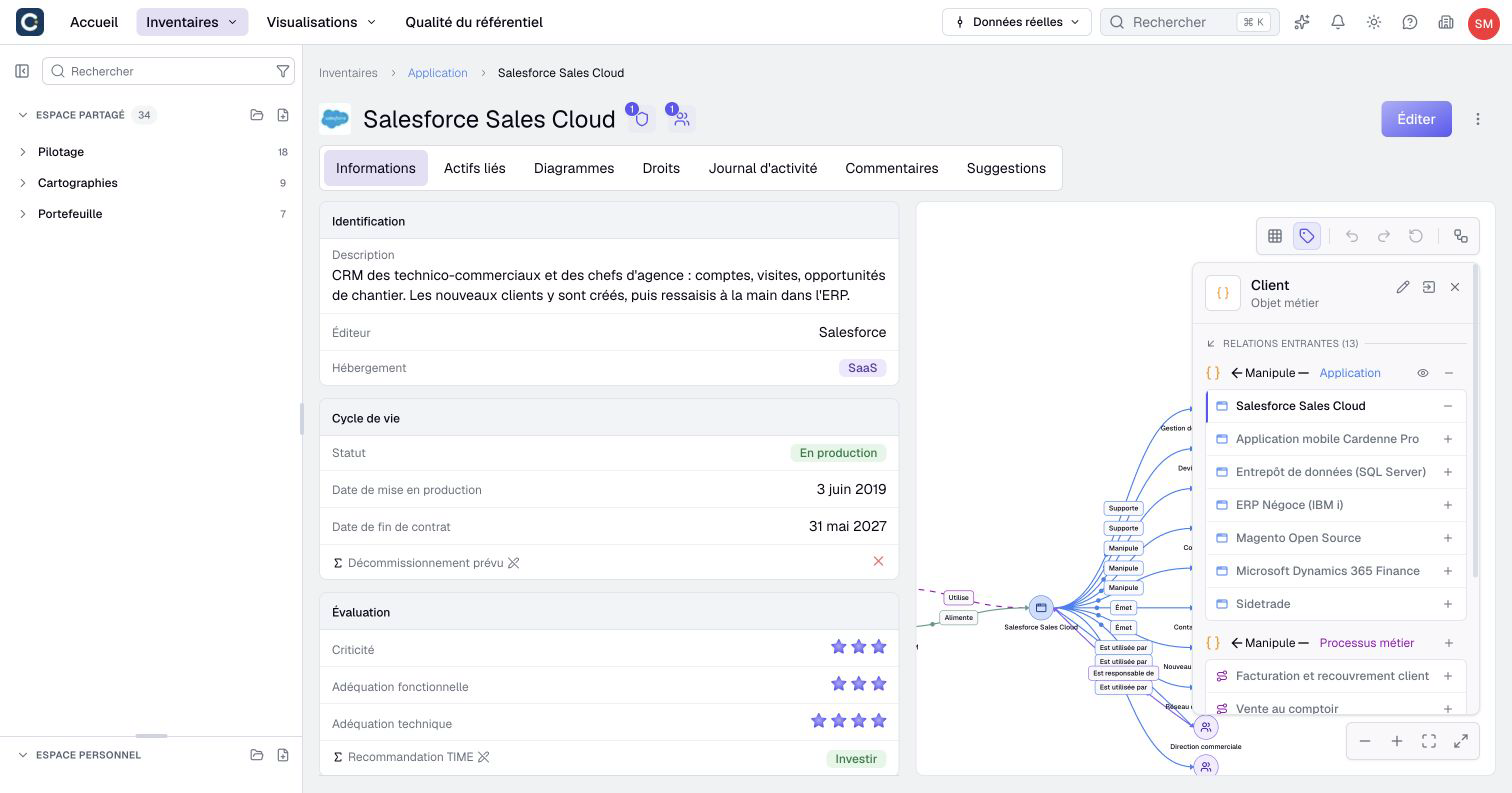The image size is (1512, 793).
Task: Collapse the left sidebar panel
Action: click(22, 71)
